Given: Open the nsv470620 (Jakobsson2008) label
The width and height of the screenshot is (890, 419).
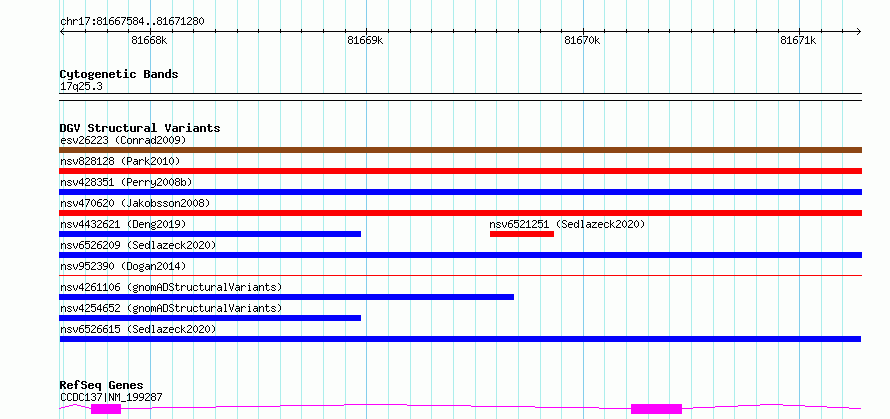Looking at the screenshot, I should click(135, 203).
